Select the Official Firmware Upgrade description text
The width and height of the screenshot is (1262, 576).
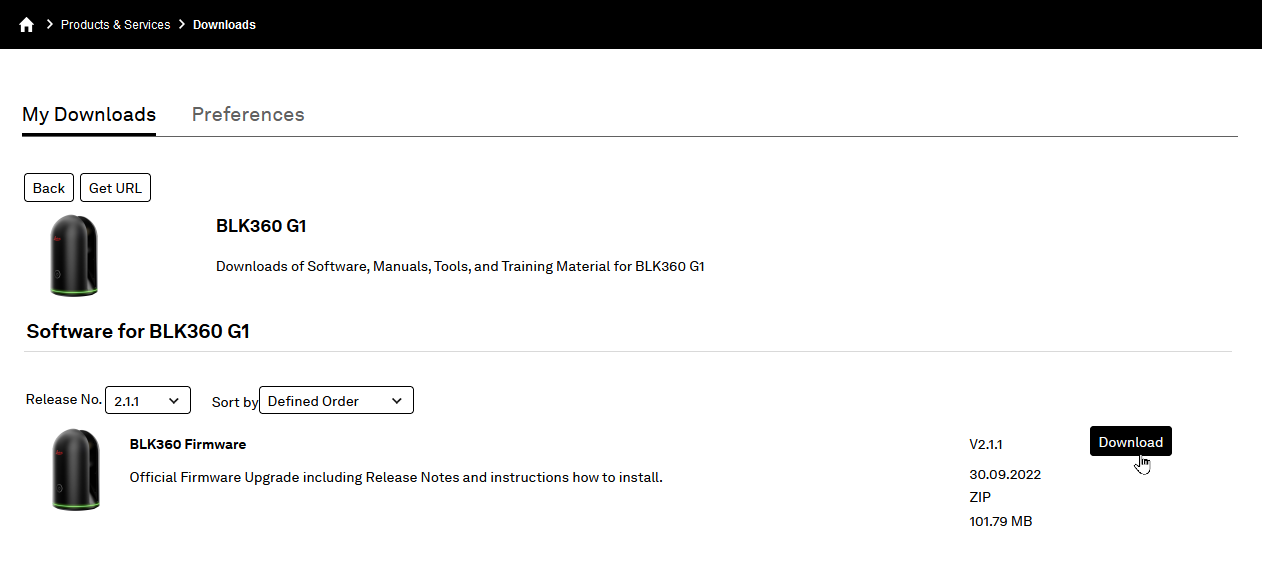(396, 477)
